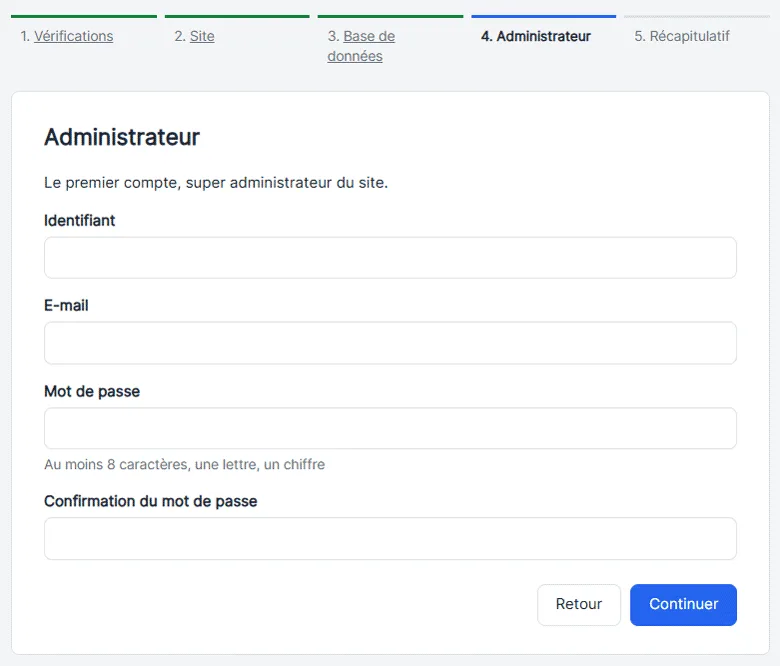Click text "Le premier compte, super administrateur du site."
Screen dimensions: 780x666
216,183
